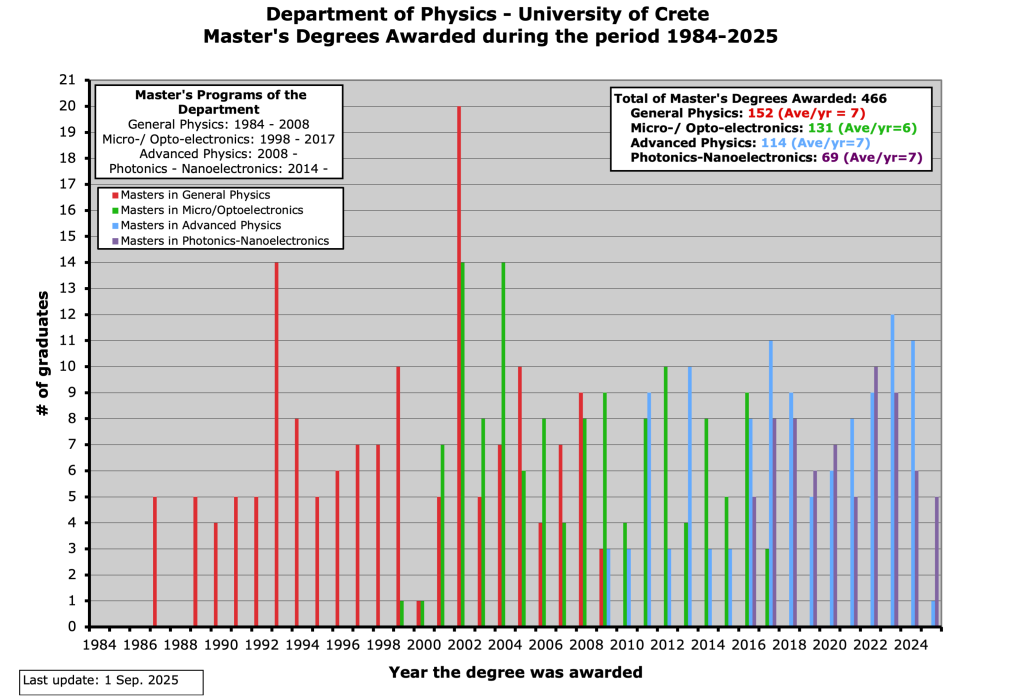
Task: Click the green Micro/Optoelectronics legend swatch
Action: [x=116, y=210]
